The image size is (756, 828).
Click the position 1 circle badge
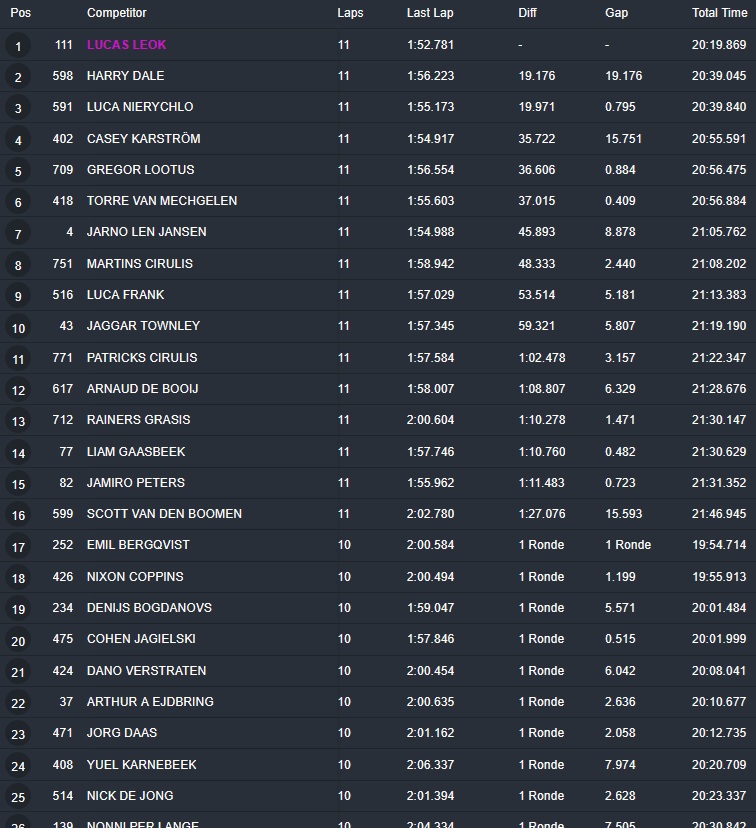click(18, 46)
